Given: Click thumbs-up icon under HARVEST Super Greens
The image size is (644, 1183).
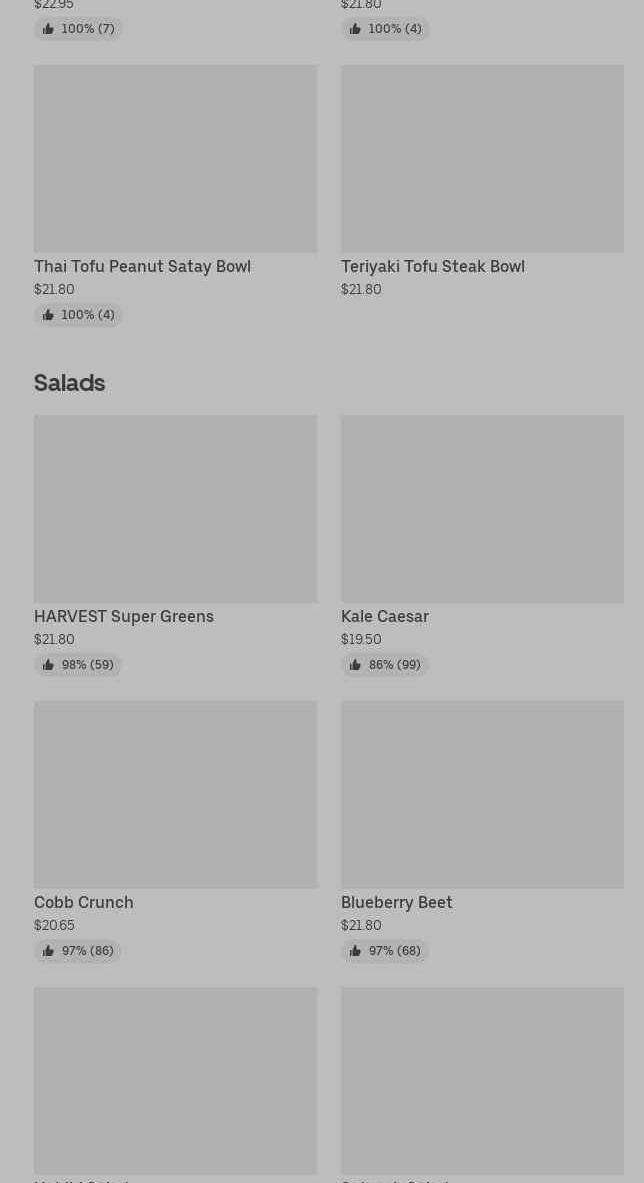Looking at the screenshot, I should point(48,665).
